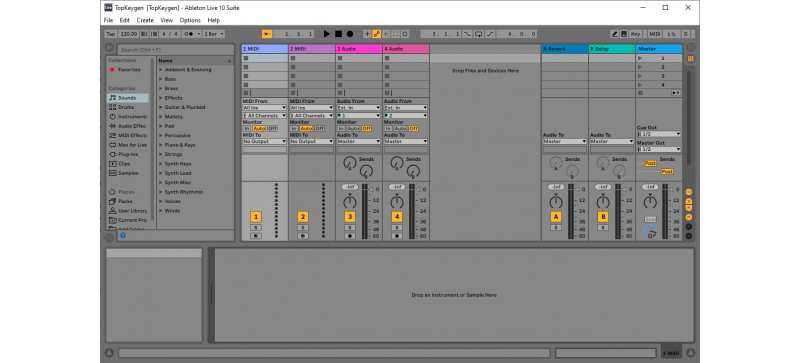Toggle the MIDI arrangement overdub plus button

click(x=367, y=34)
